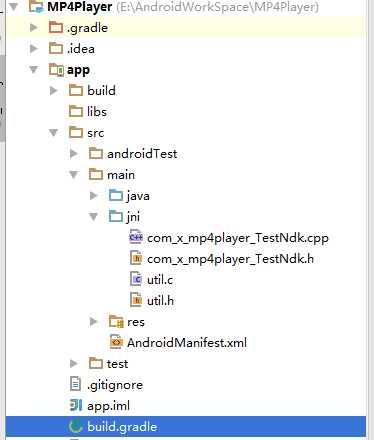This screenshot has width=374, height=440.
Task: Click the header icon of com_x_mp4player_TestNdk.h
Action: (136, 258)
